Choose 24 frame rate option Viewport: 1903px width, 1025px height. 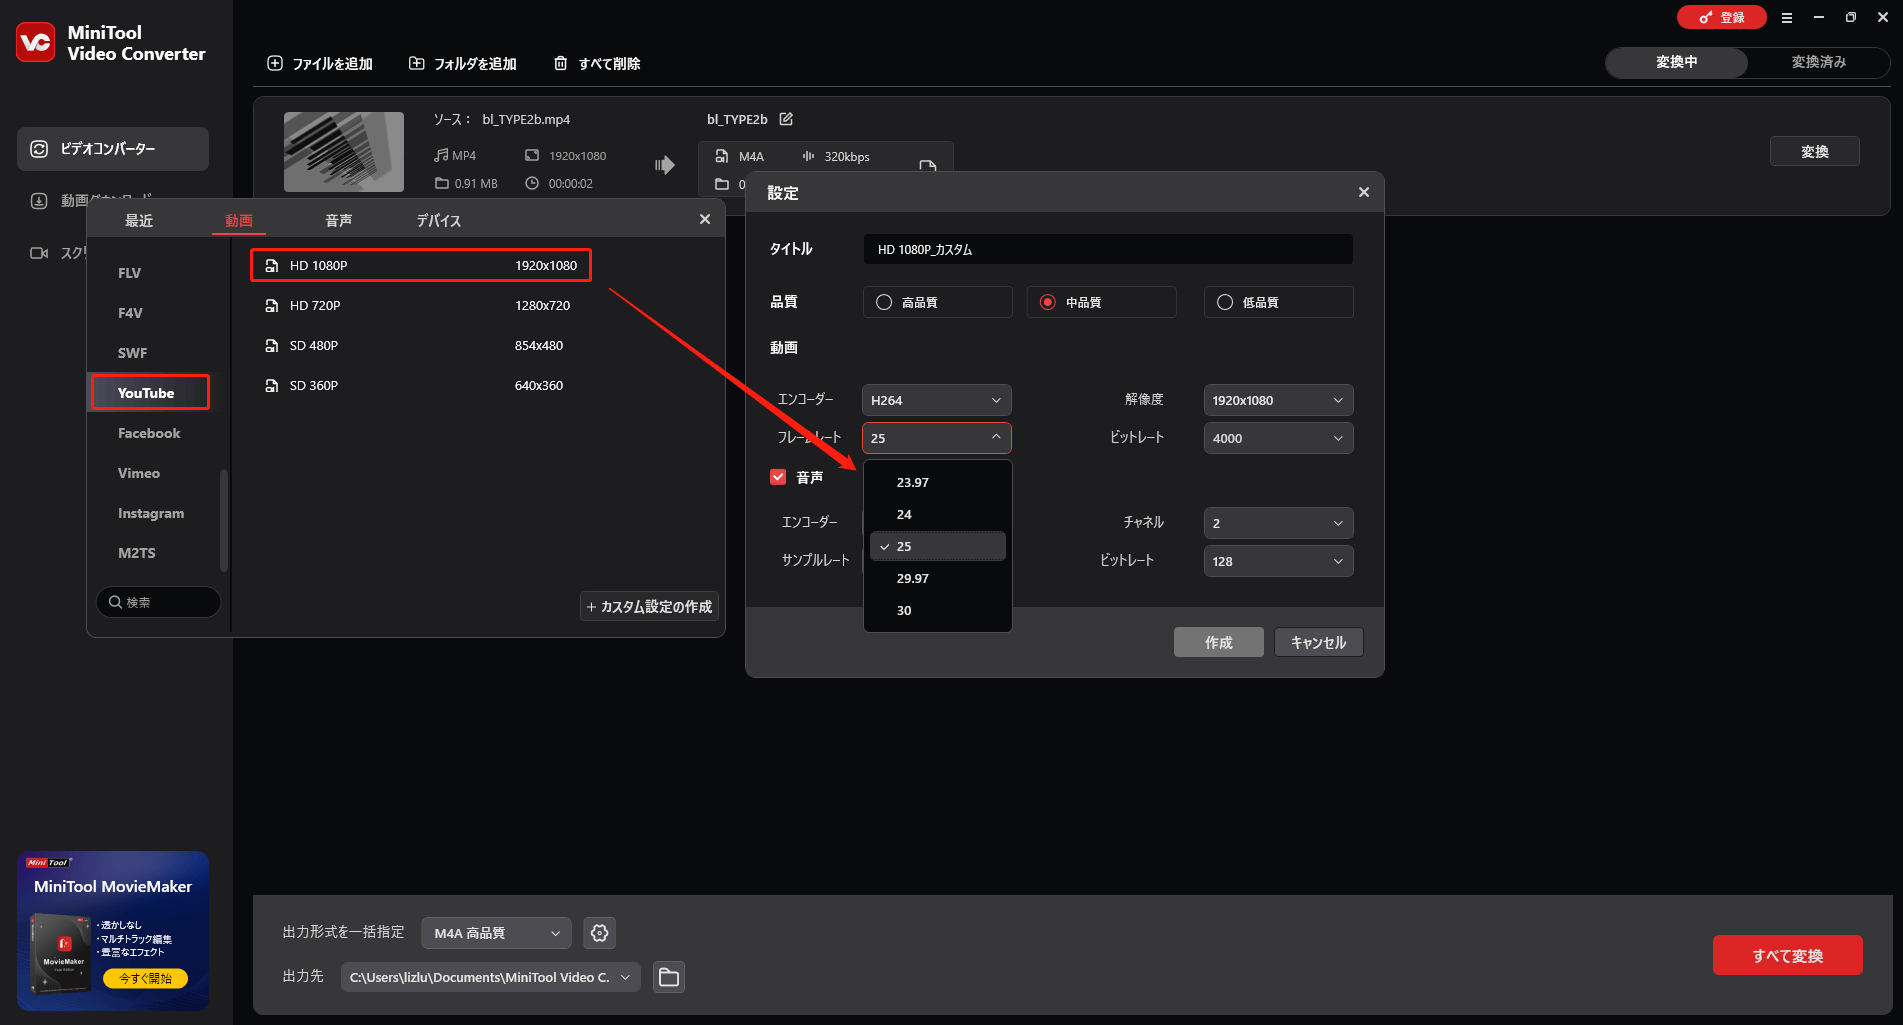tap(938, 514)
